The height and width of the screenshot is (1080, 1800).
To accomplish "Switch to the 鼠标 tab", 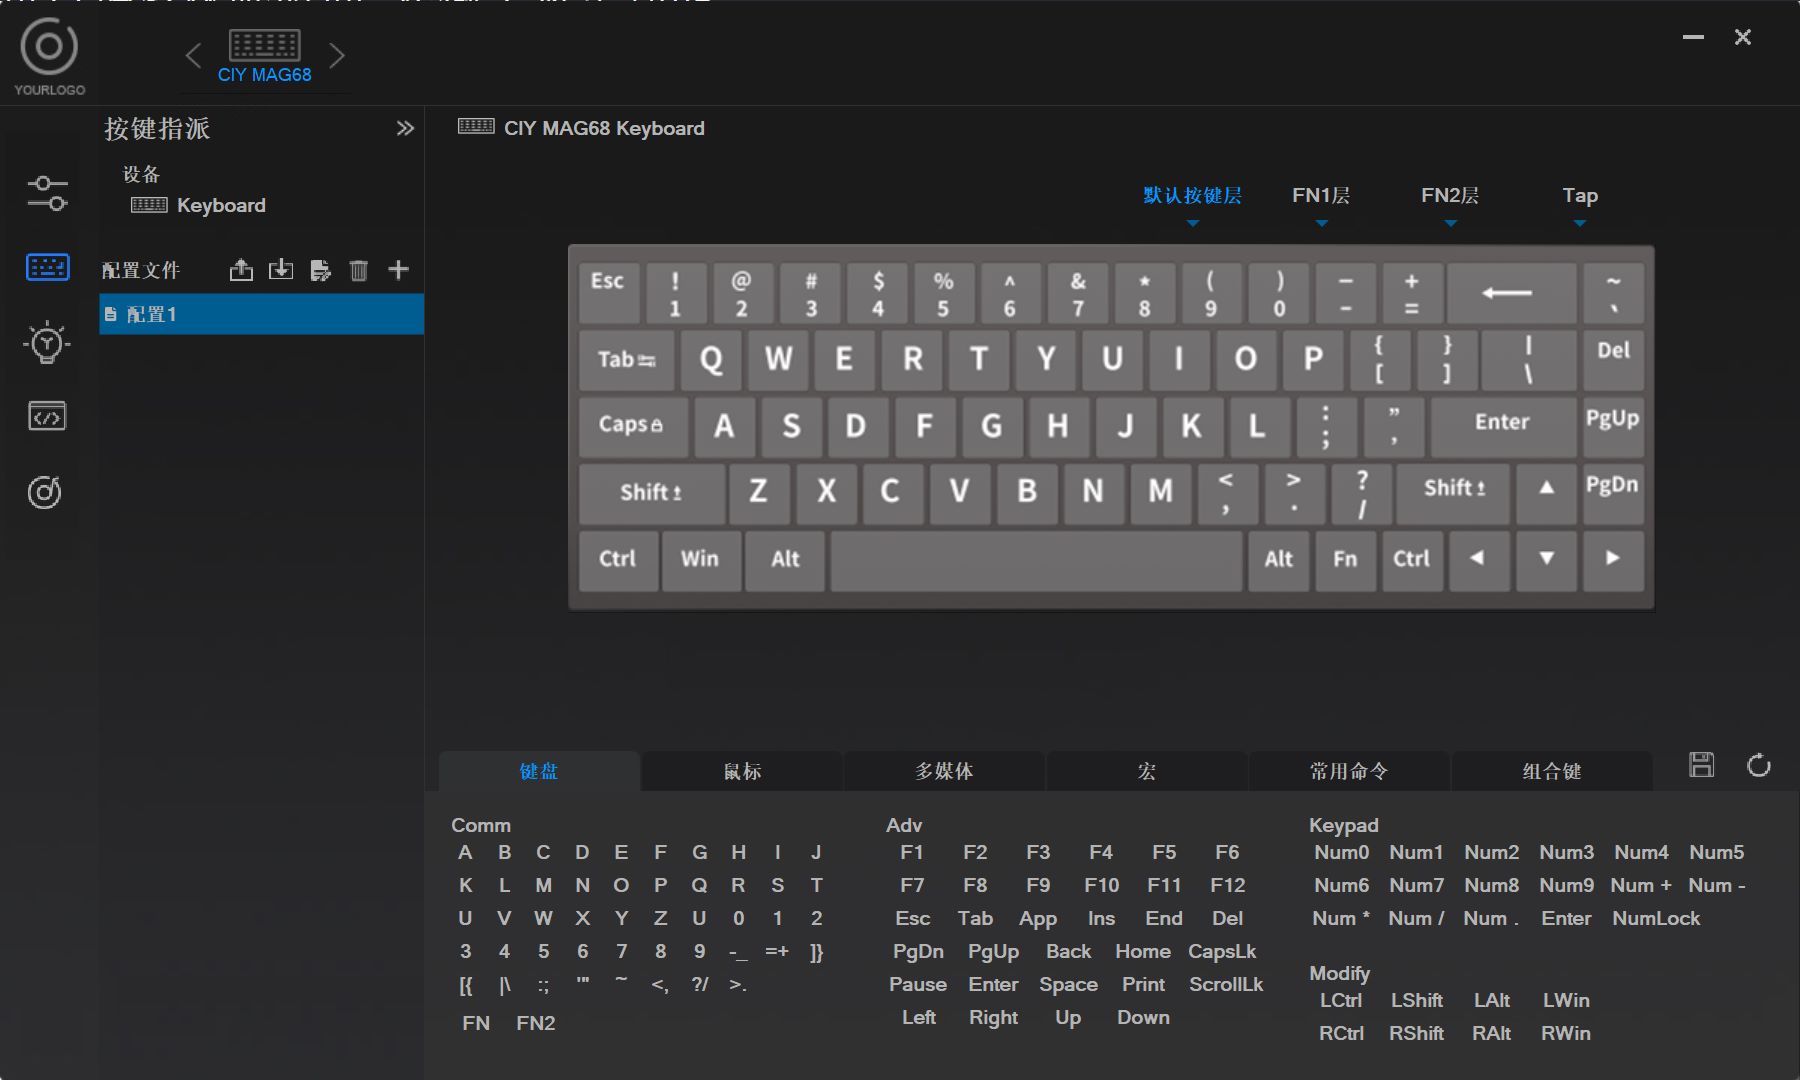I will (742, 771).
